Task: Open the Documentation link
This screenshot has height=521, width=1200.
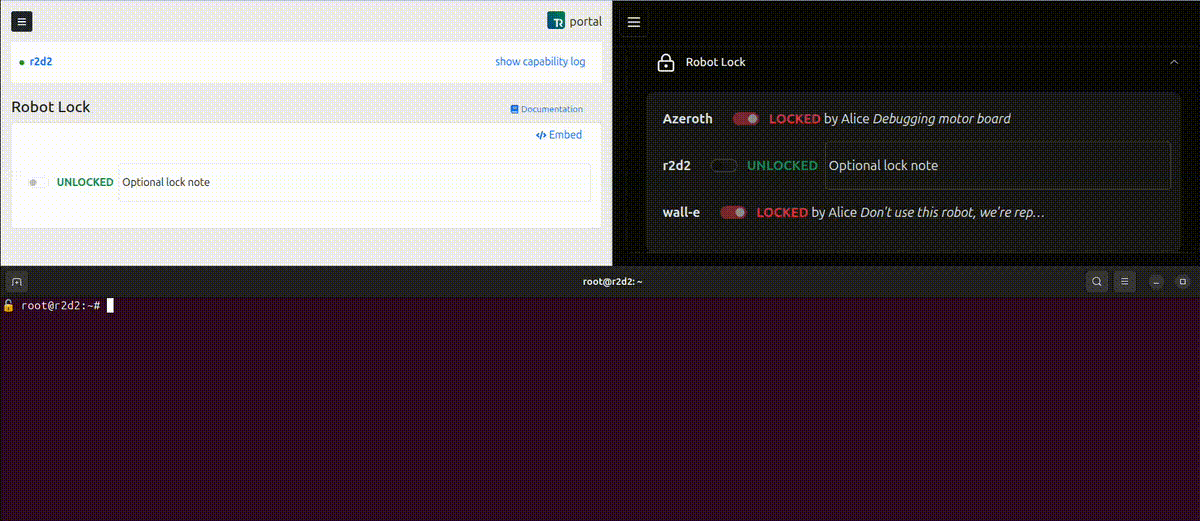Action: tap(546, 109)
